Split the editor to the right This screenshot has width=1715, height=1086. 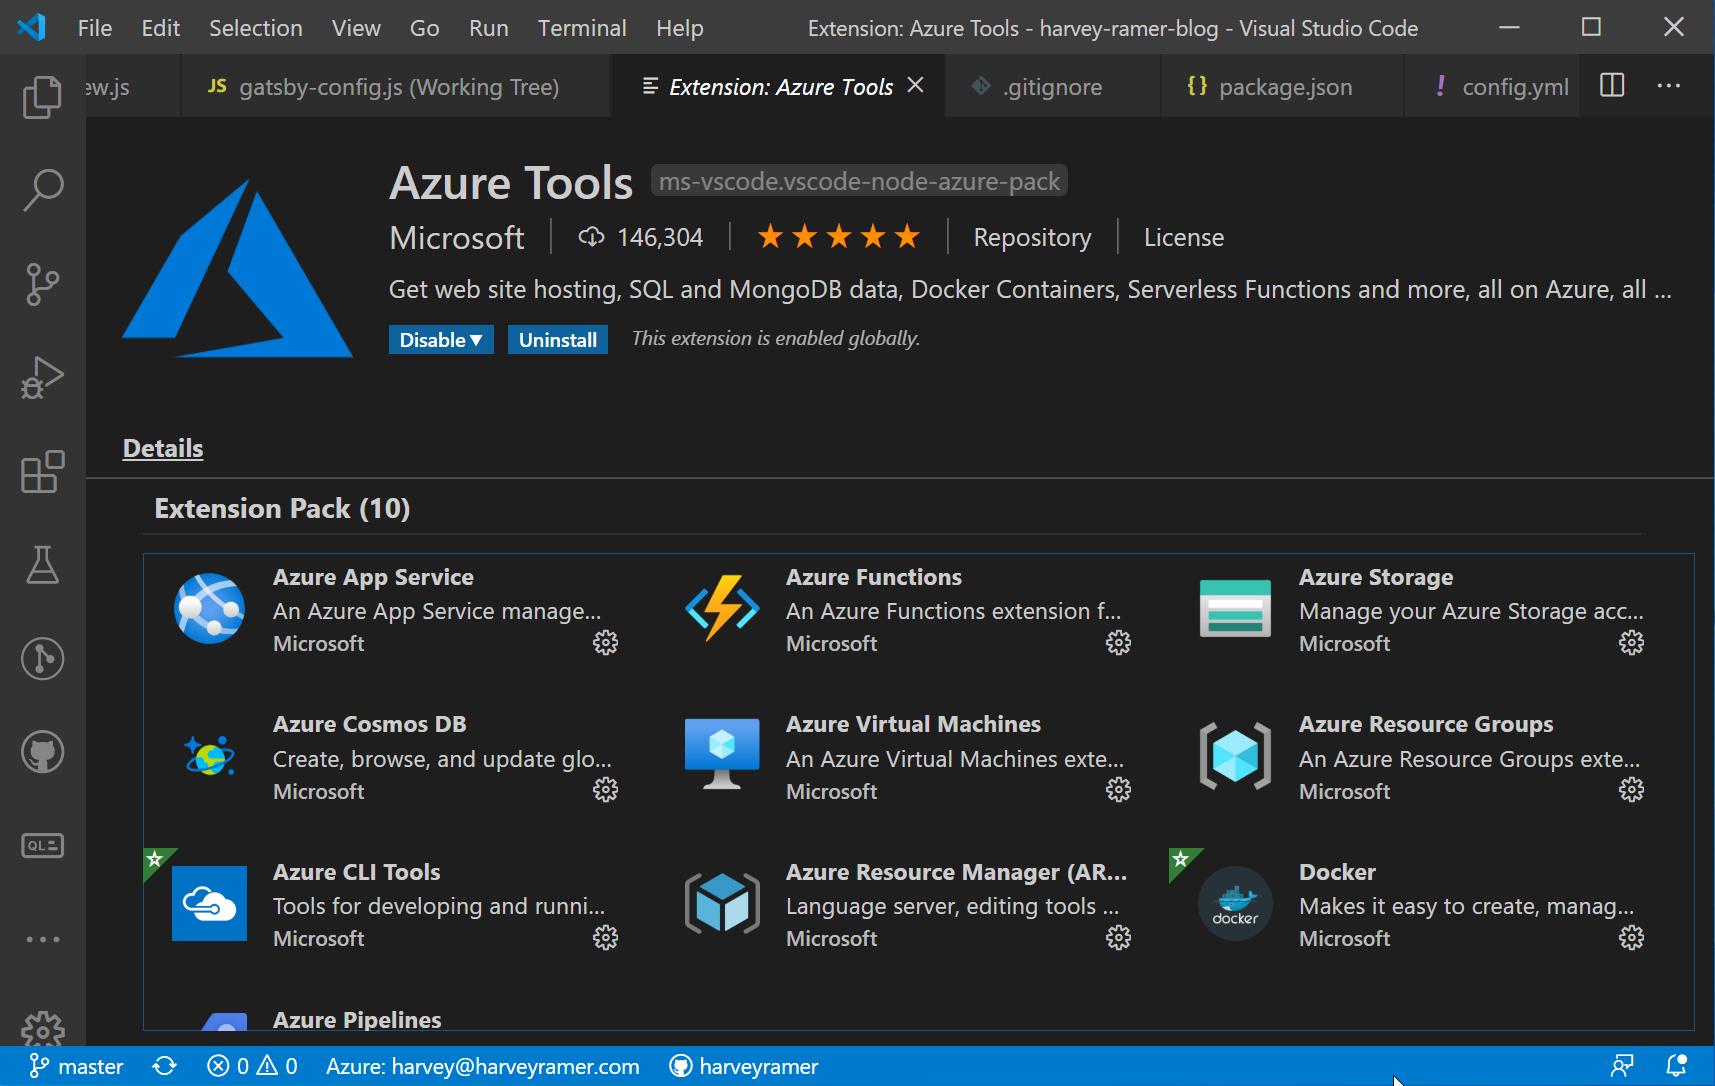click(x=1612, y=86)
